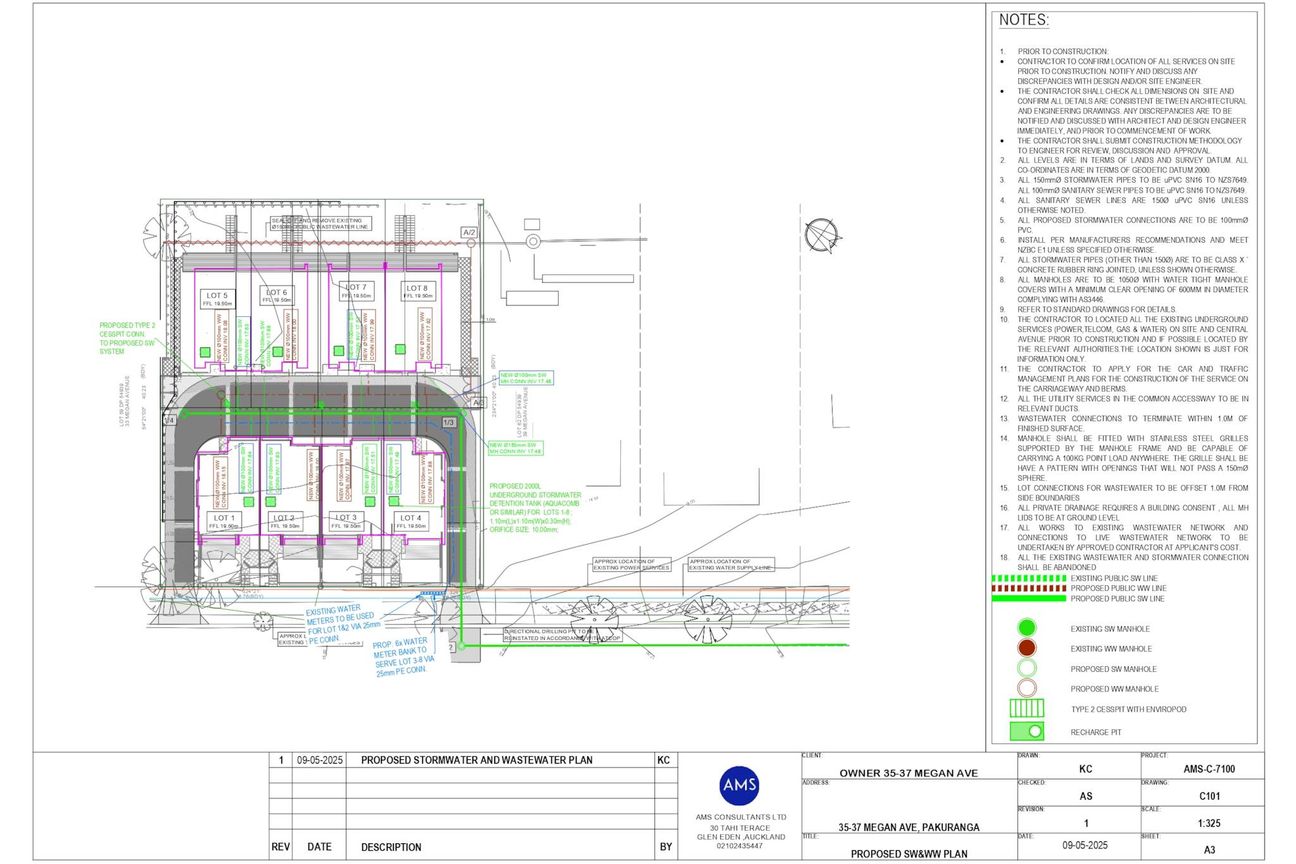This screenshot has width=1296, height=864.
Task: Click the Existing WW Manhole legend symbol
Action: 1026,648
